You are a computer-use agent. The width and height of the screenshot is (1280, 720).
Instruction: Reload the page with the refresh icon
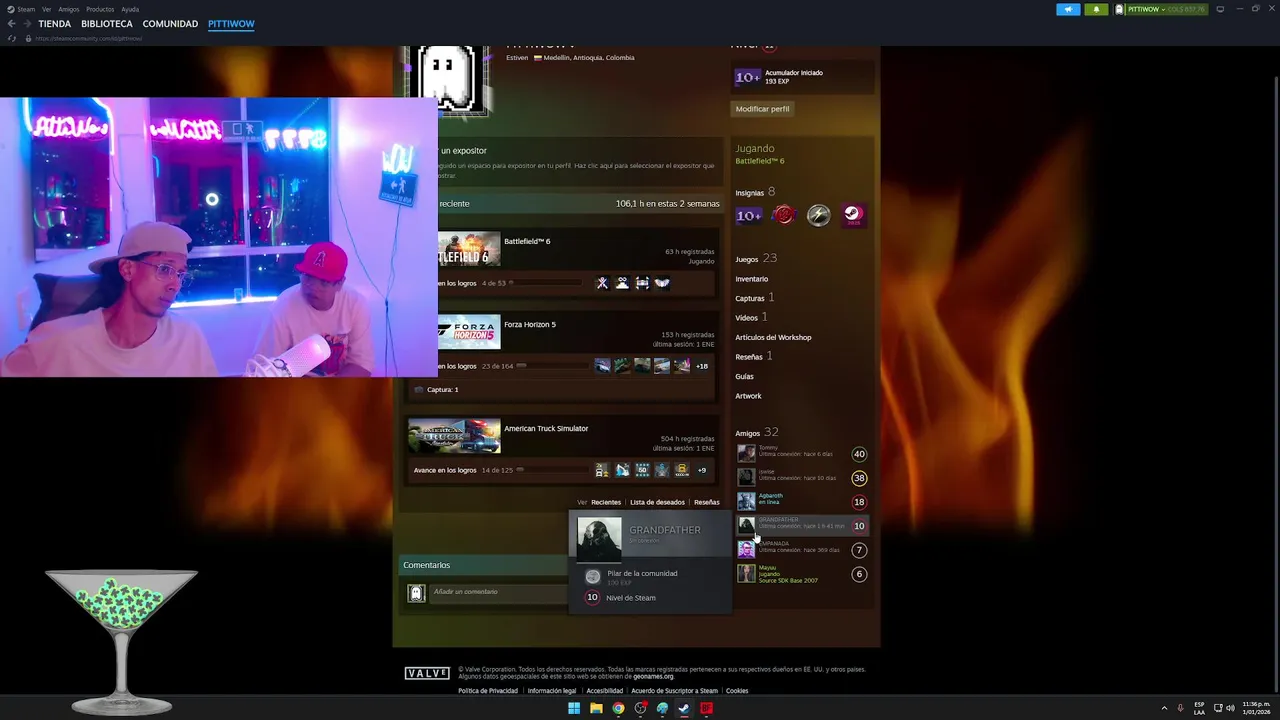[x=12, y=38]
